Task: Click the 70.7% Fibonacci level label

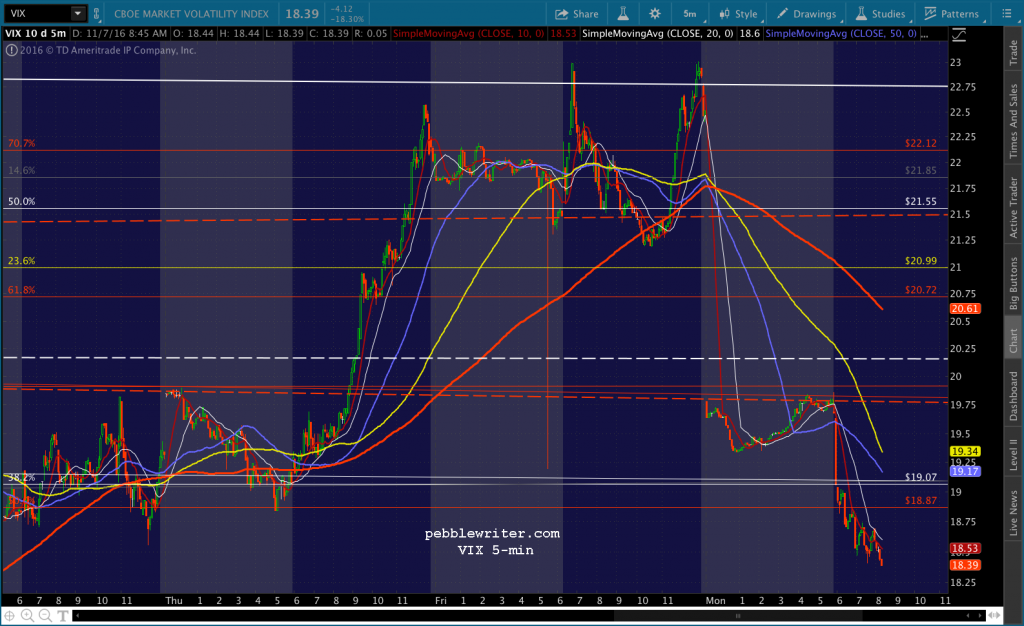Action: point(22,143)
